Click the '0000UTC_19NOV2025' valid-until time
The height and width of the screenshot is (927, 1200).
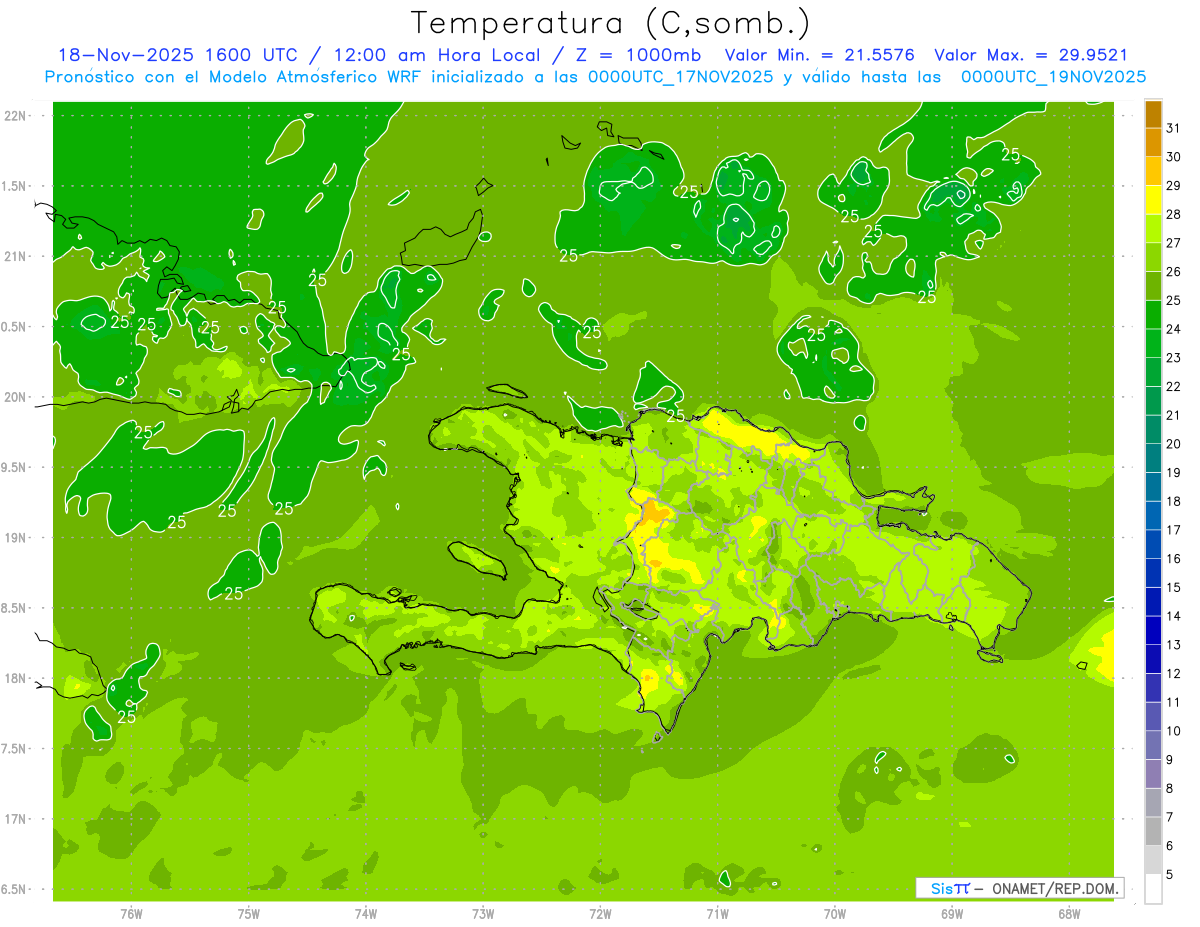pos(1053,77)
